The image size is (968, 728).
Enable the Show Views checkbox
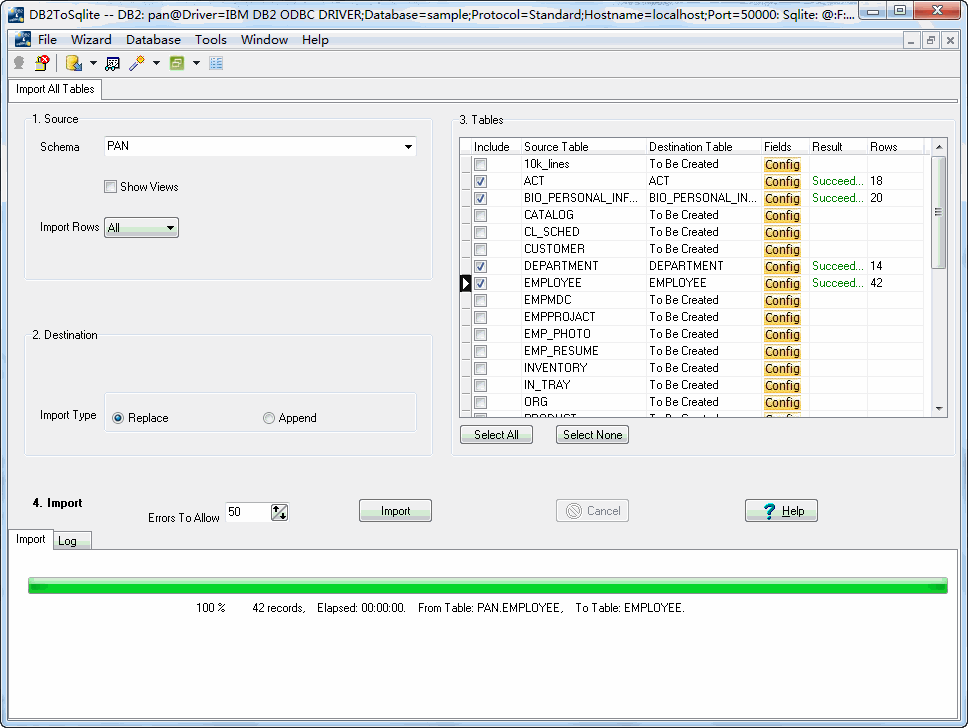(x=111, y=186)
